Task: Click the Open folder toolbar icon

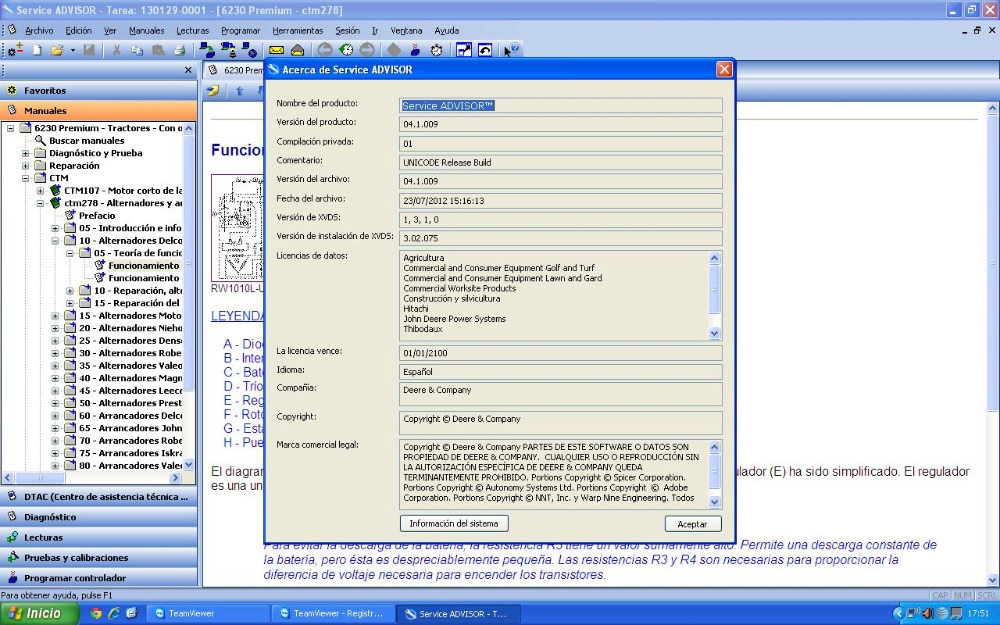Action: (x=57, y=50)
